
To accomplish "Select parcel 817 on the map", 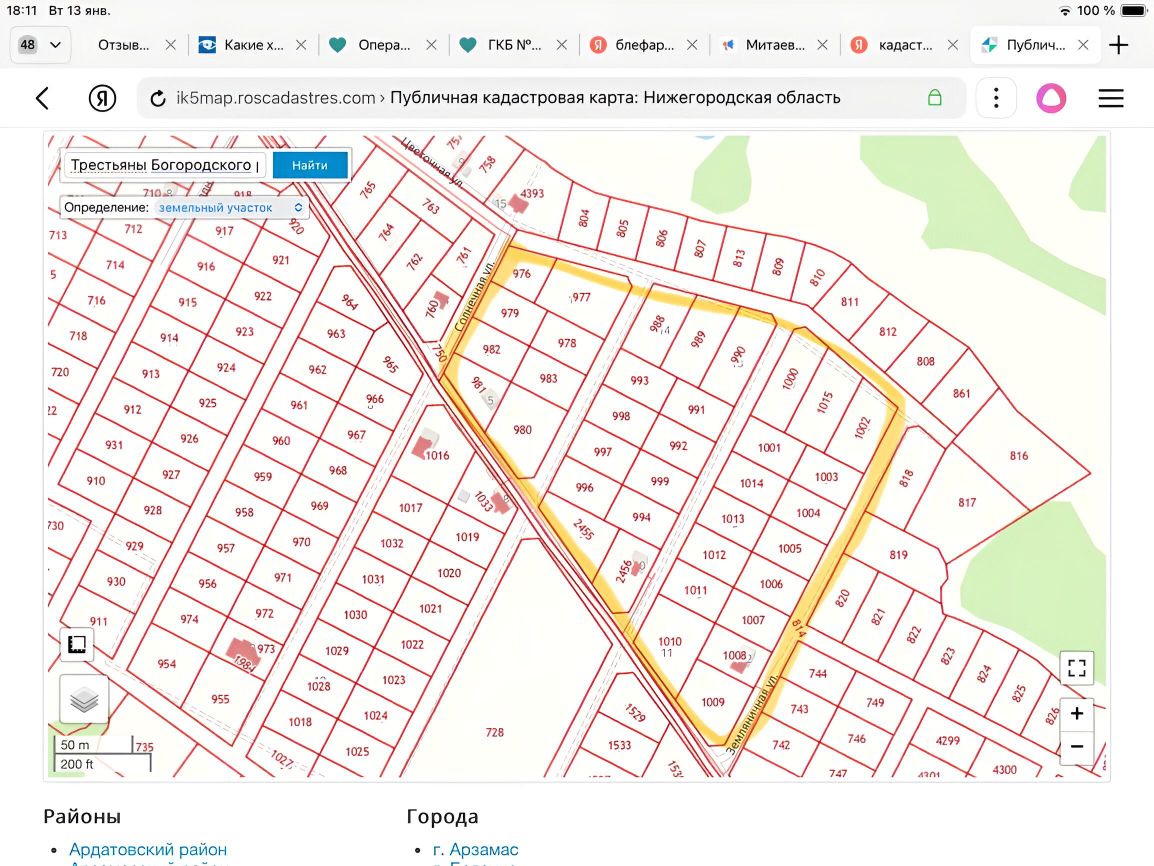I will [967, 503].
